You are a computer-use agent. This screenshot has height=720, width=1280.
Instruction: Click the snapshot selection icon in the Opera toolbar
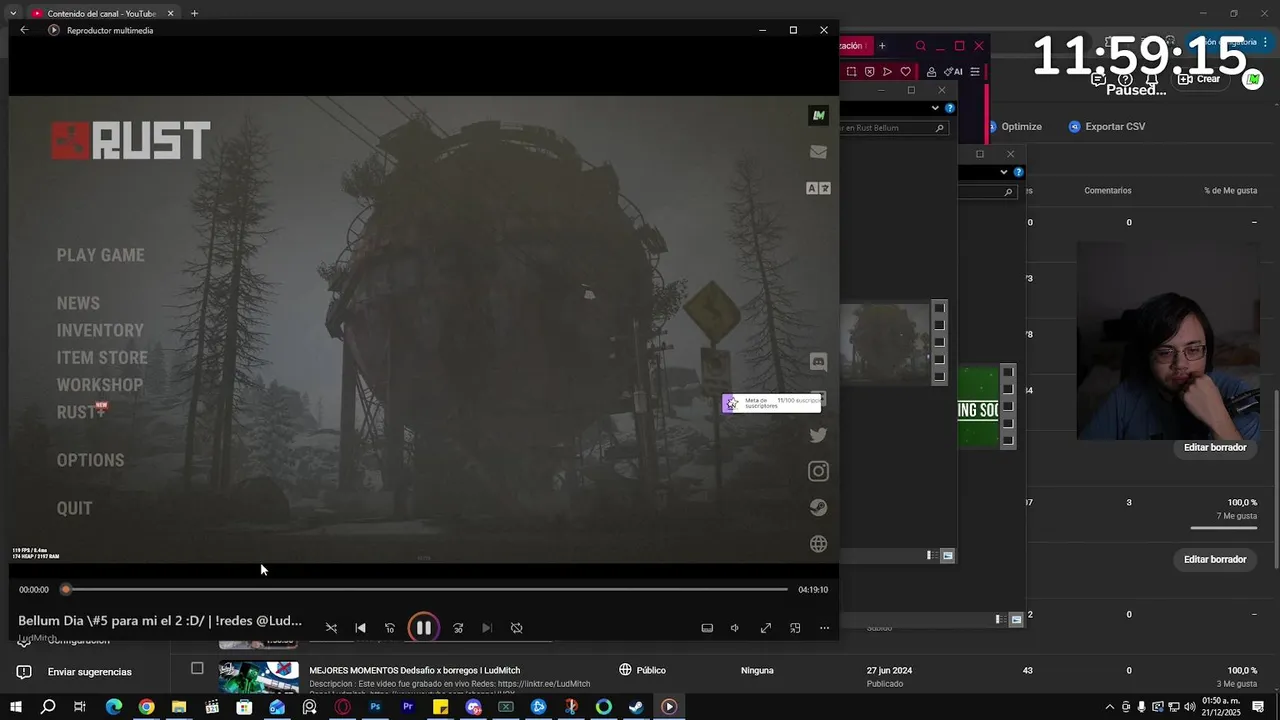click(851, 72)
